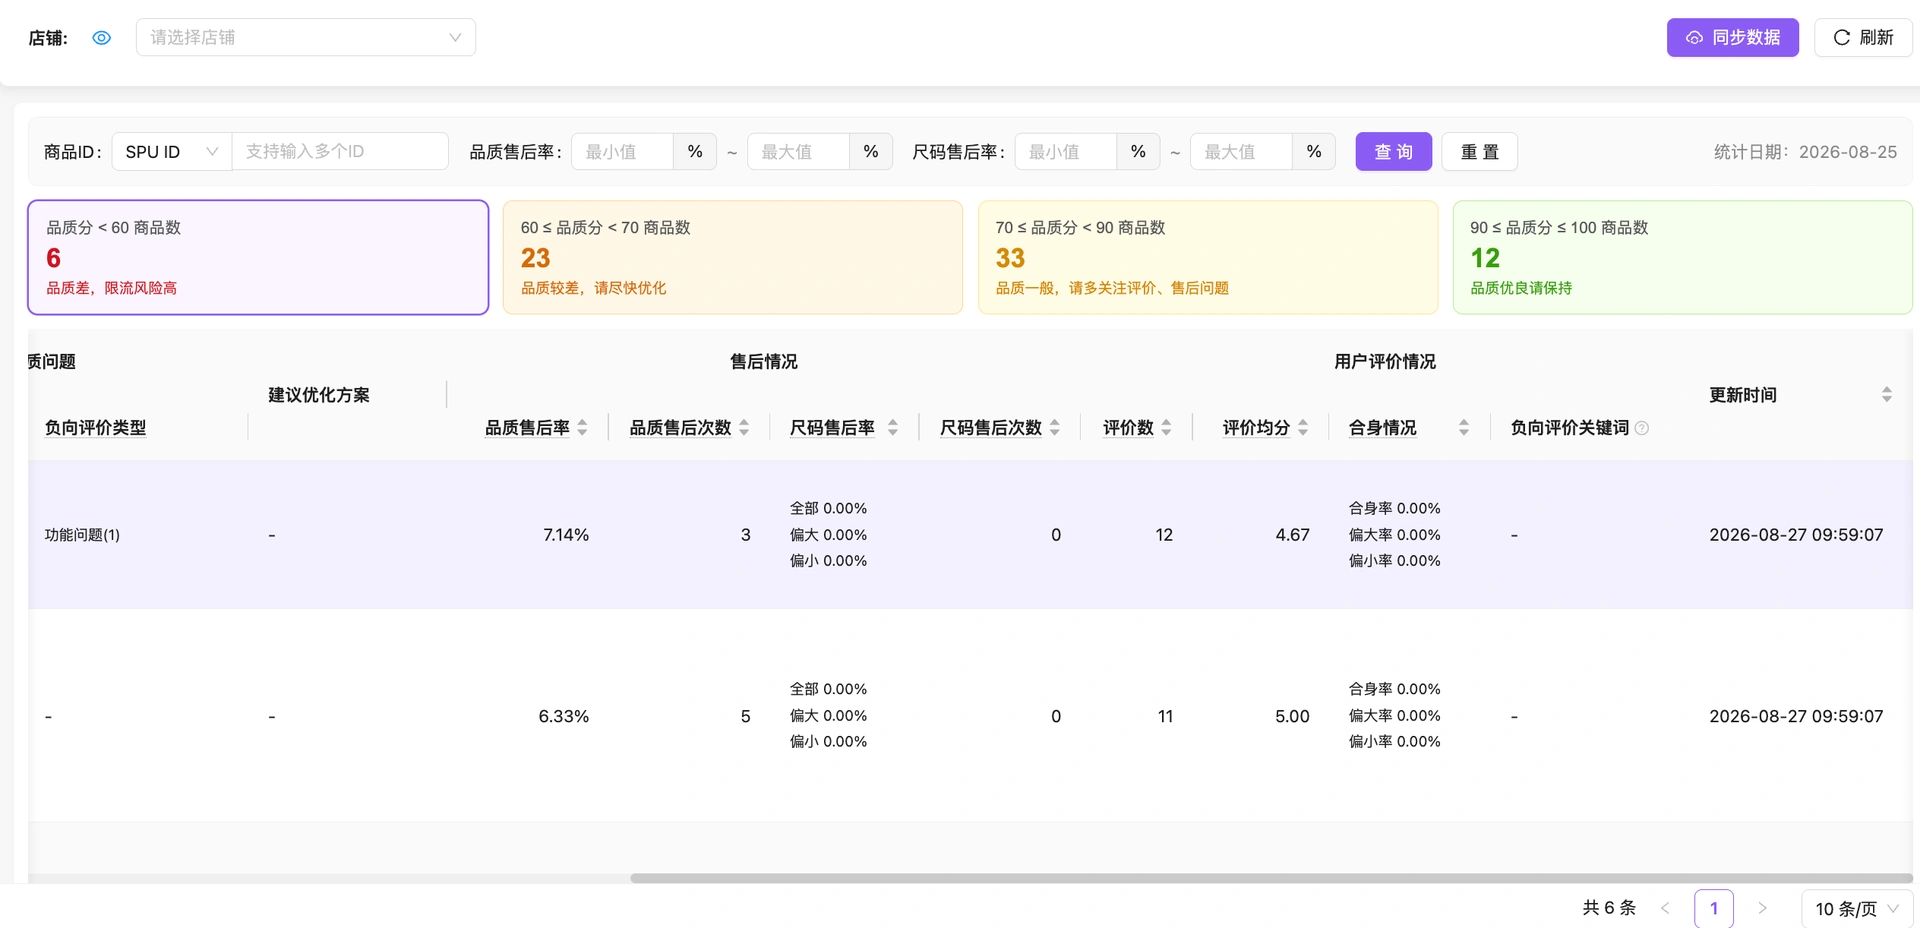The image size is (1920, 928).
Task: Select page 1 in pagination
Action: [x=1714, y=908]
